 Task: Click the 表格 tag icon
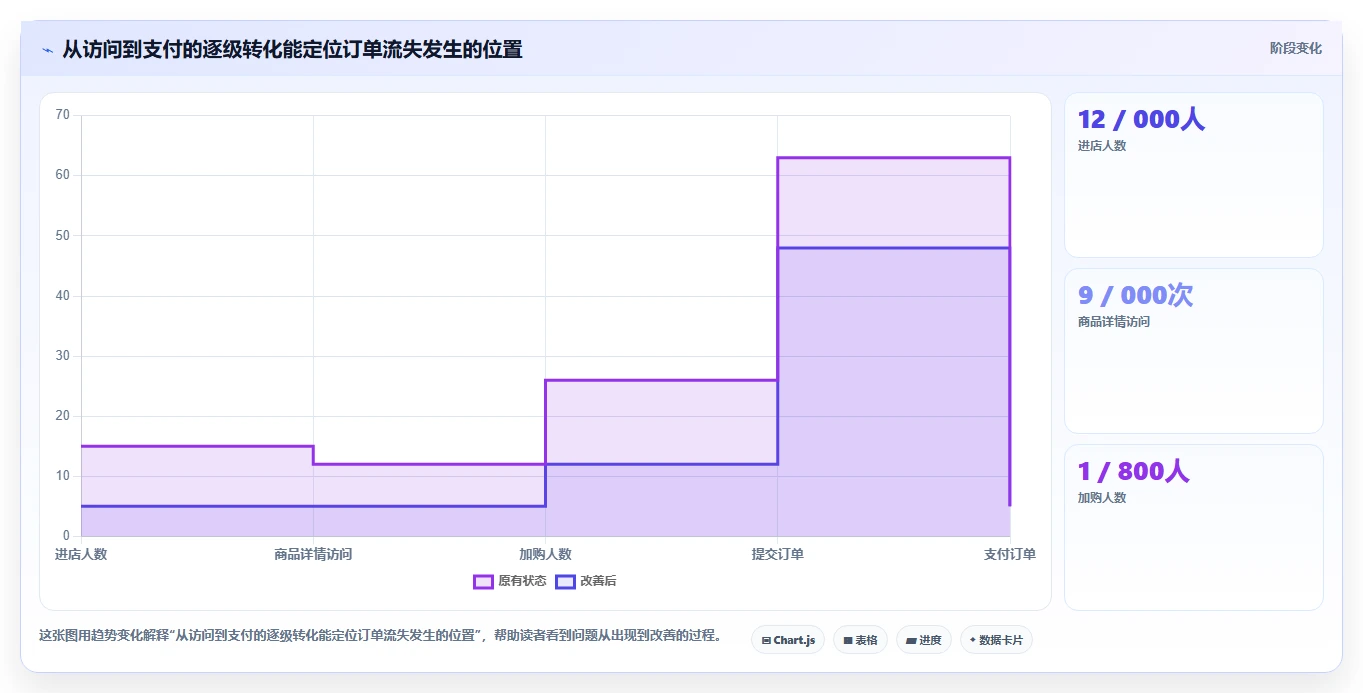[848, 640]
